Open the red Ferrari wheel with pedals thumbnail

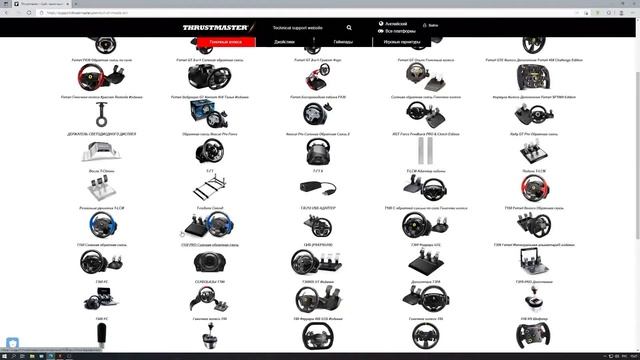point(102,77)
